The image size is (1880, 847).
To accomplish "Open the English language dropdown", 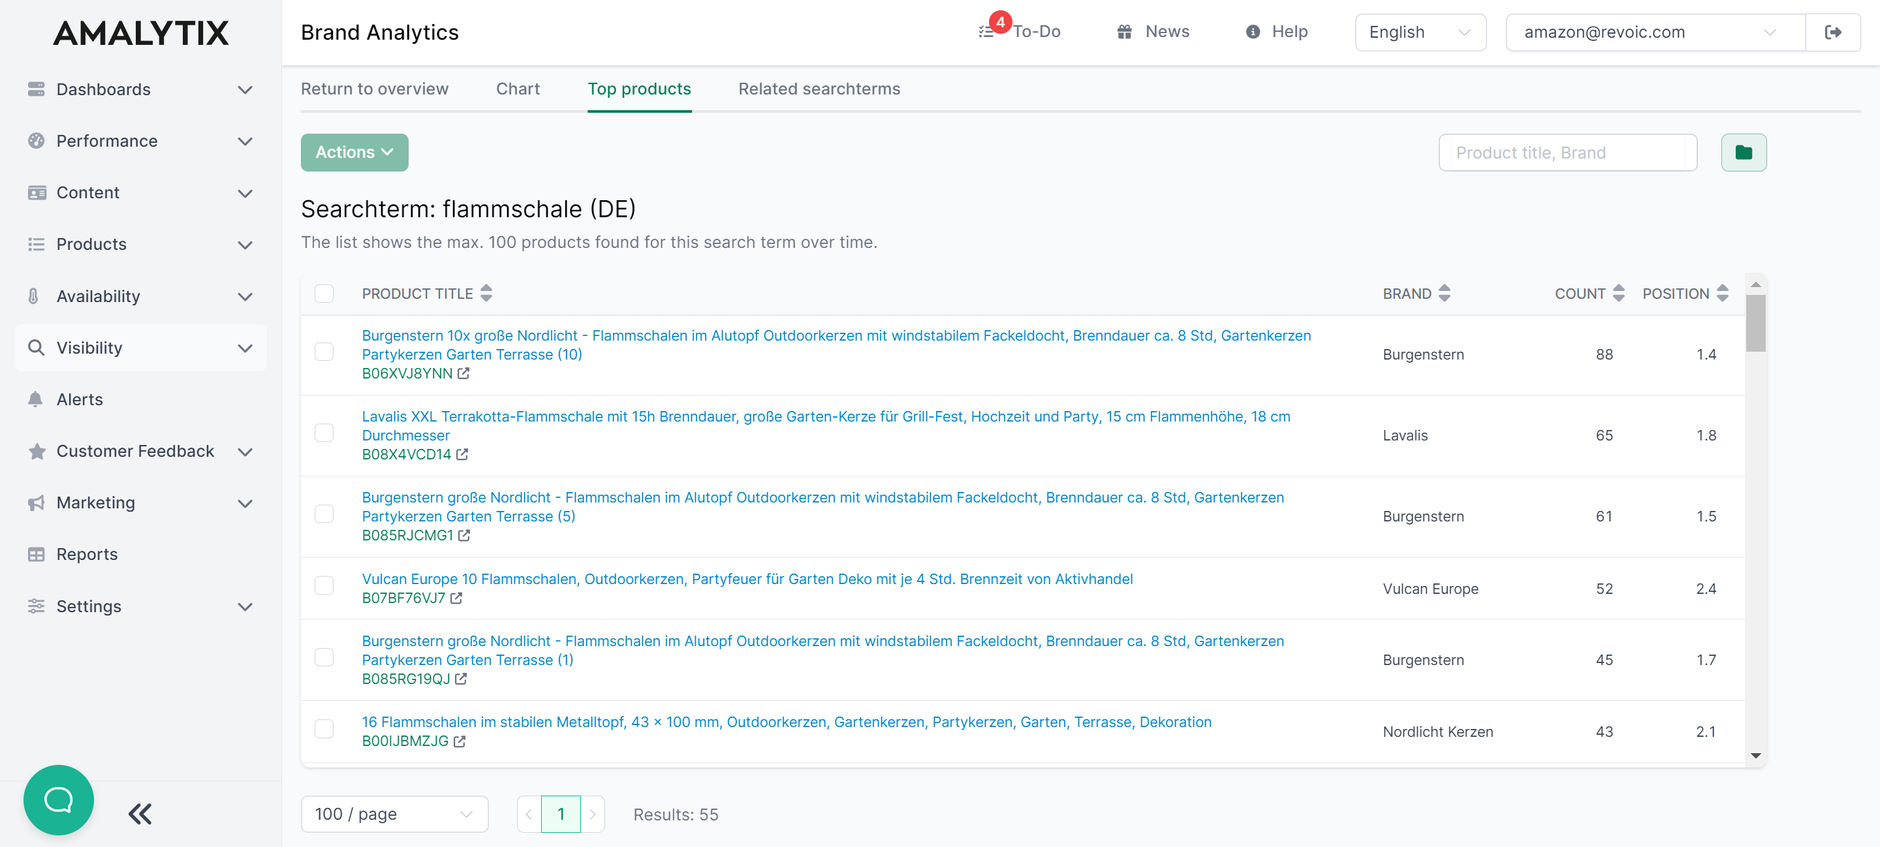I will pos(1420,32).
